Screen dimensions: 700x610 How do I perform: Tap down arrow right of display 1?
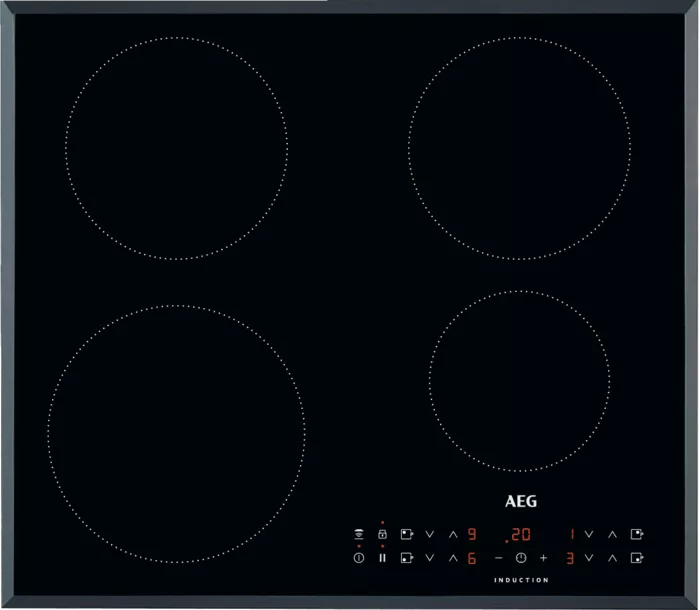[x=589, y=534]
